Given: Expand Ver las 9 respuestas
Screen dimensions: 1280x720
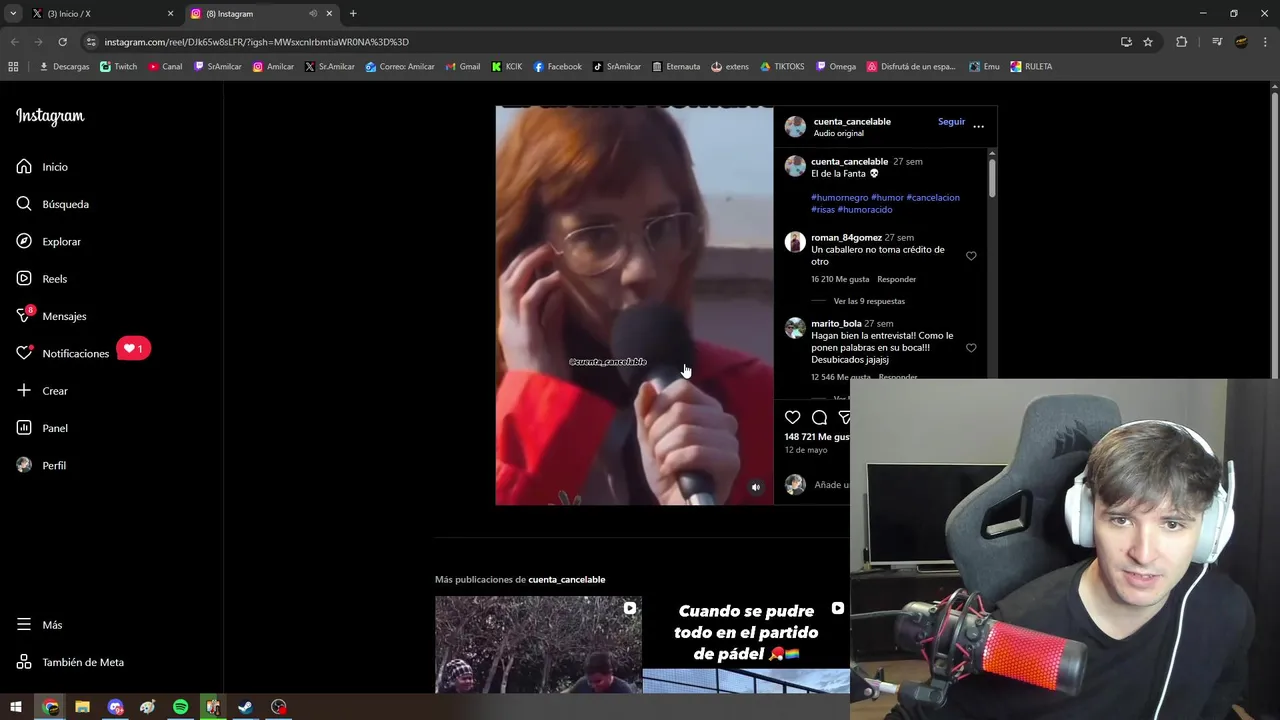Looking at the screenshot, I should [x=869, y=301].
